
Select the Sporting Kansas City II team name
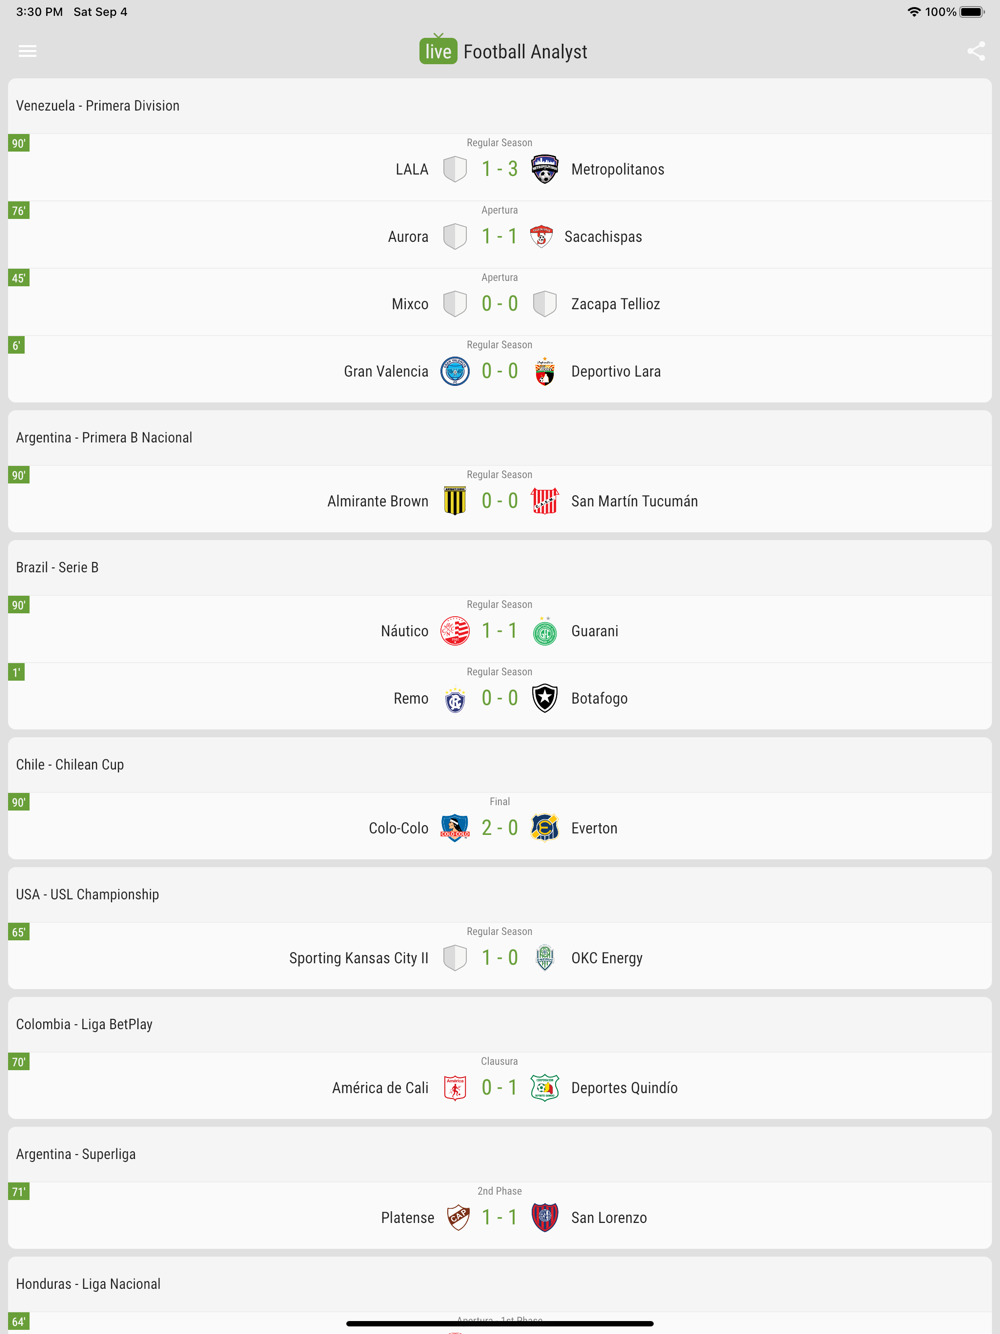point(358,958)
